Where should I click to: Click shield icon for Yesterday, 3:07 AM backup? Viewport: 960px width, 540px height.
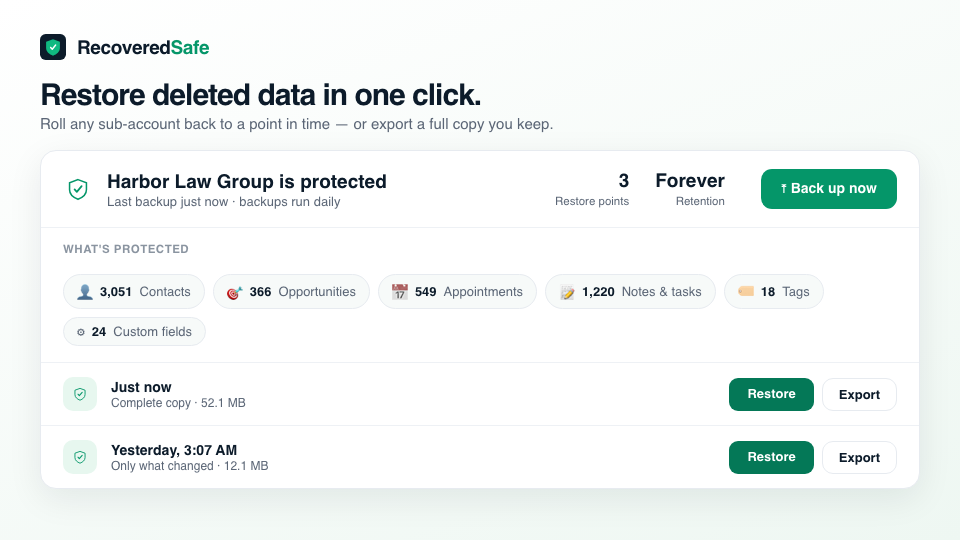click(x=80, y=457)
